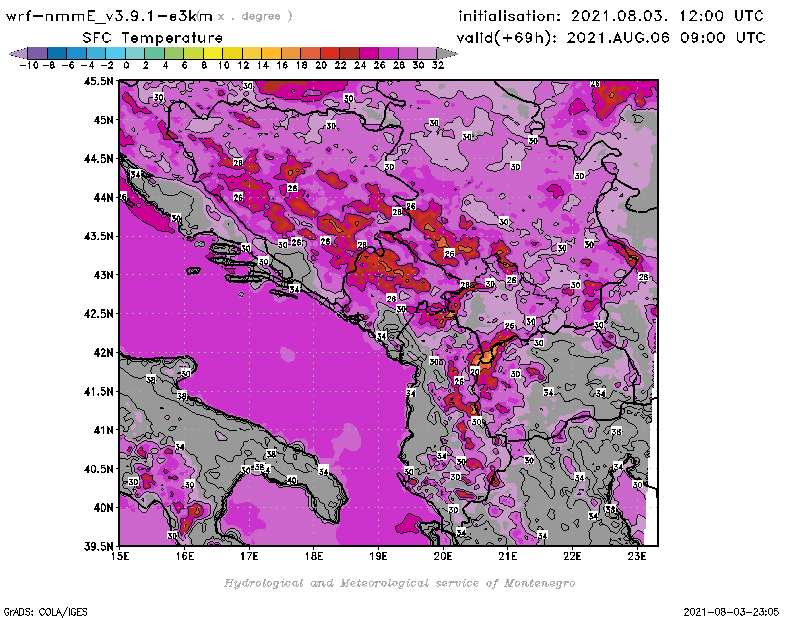Click the 17E longitude axis label
The image size is (800, 618).
coord(249,556)
